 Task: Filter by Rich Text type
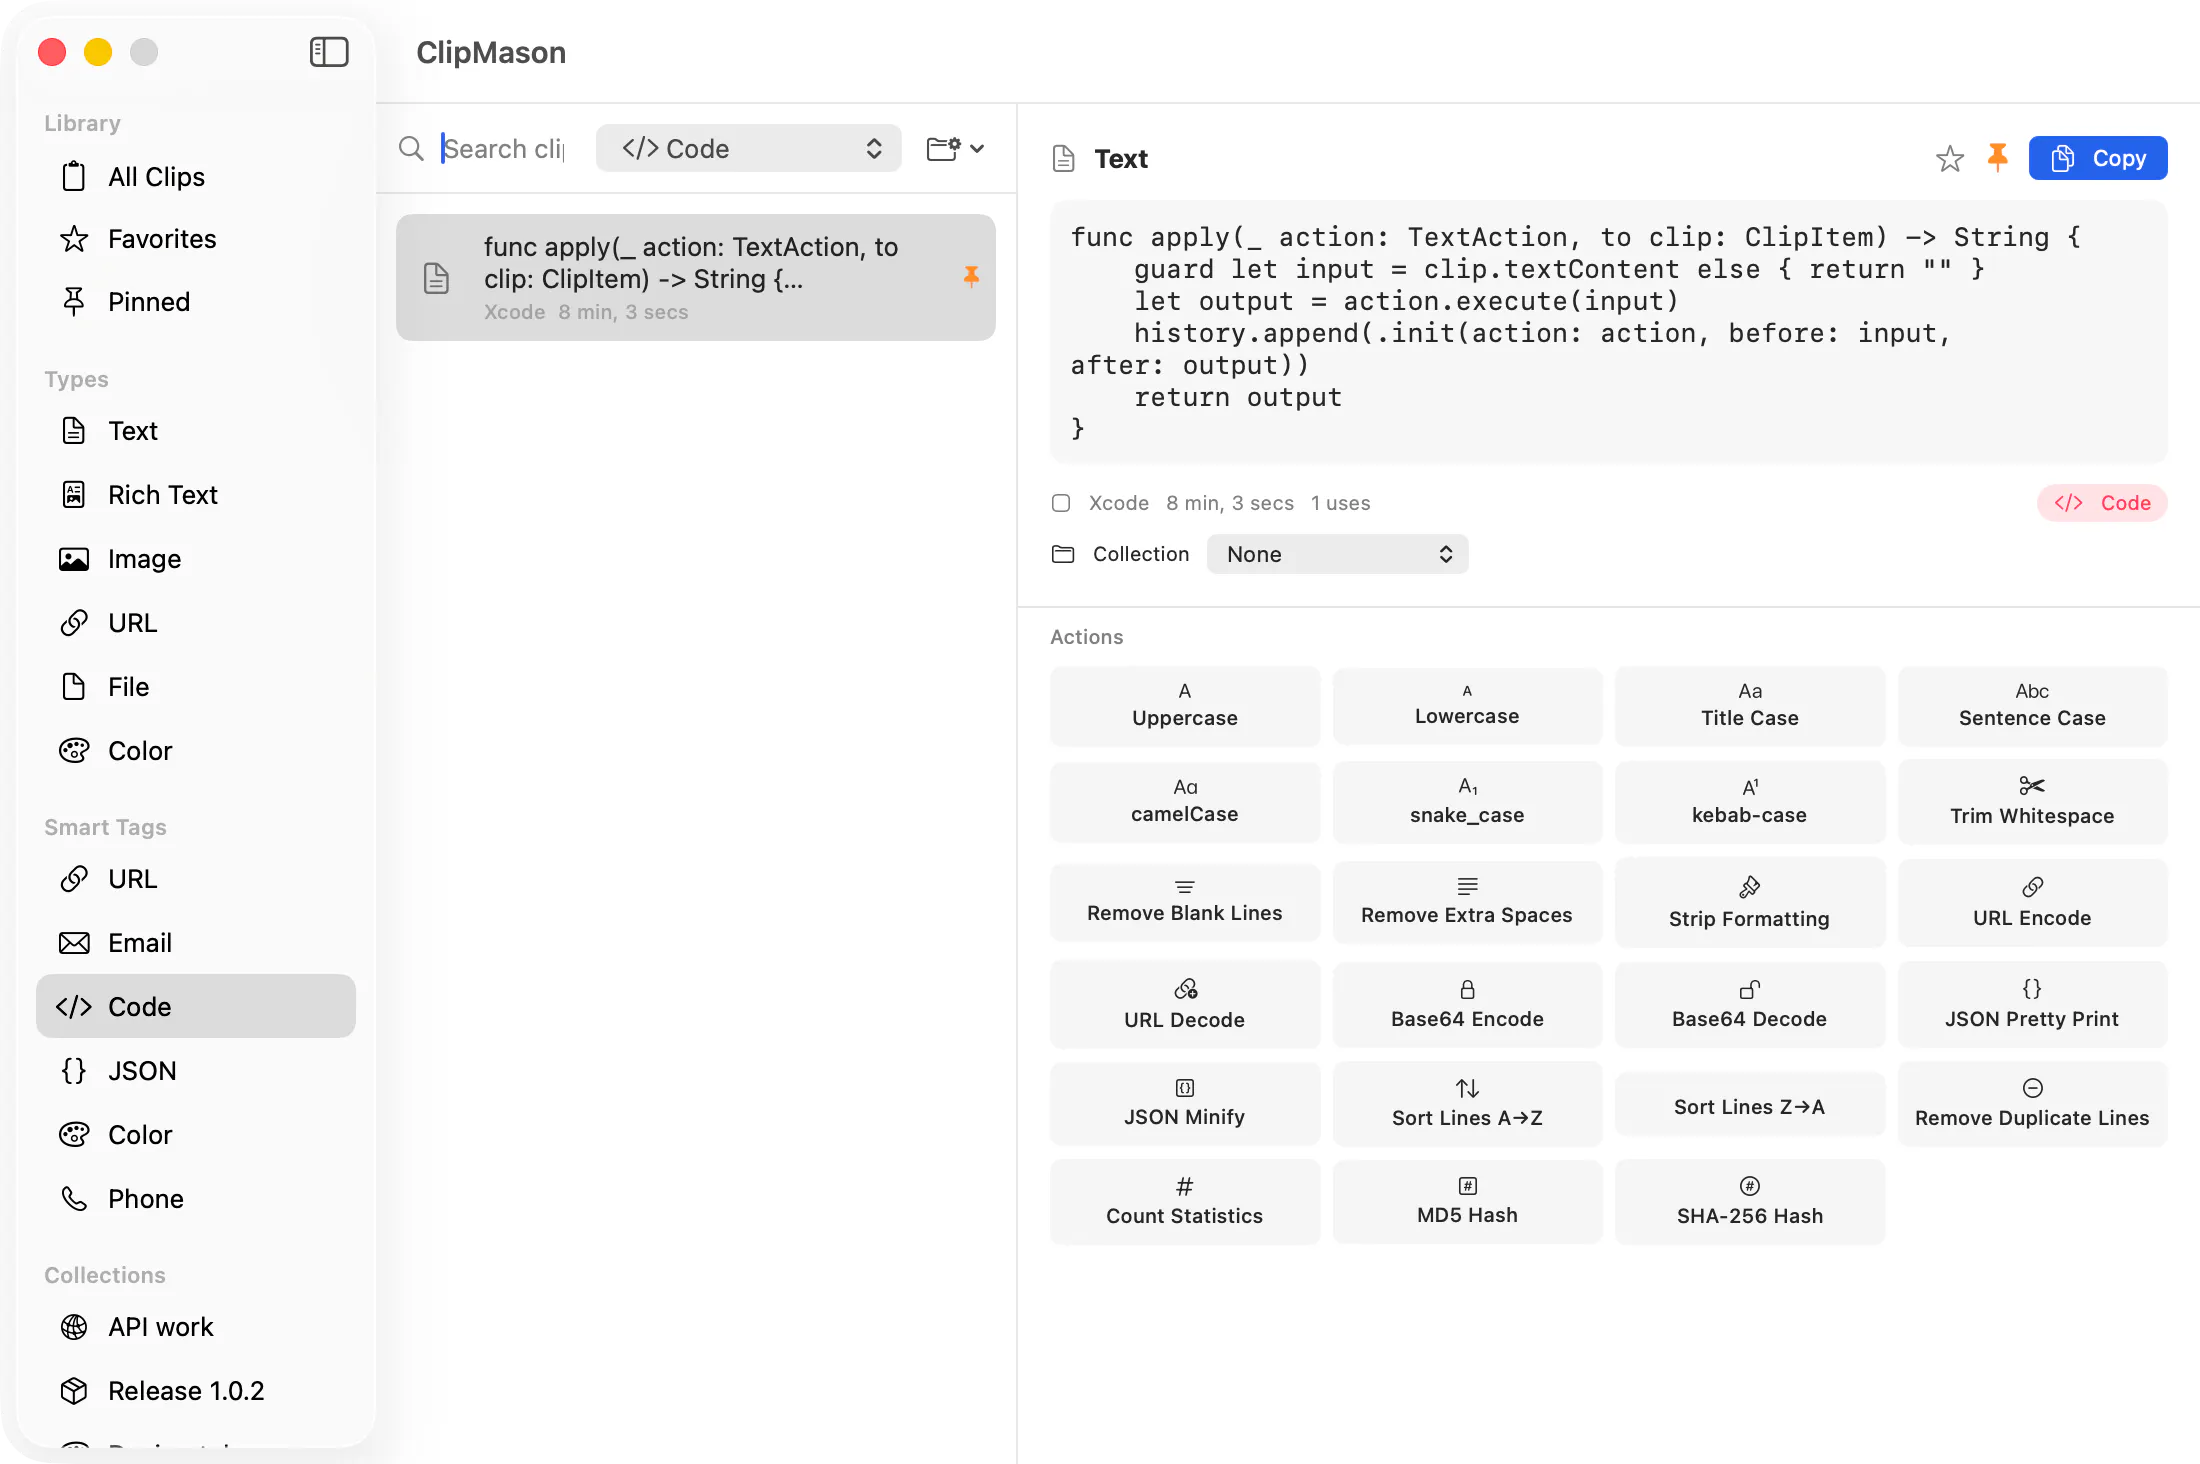pyautogui.click(x=196, y=495)
